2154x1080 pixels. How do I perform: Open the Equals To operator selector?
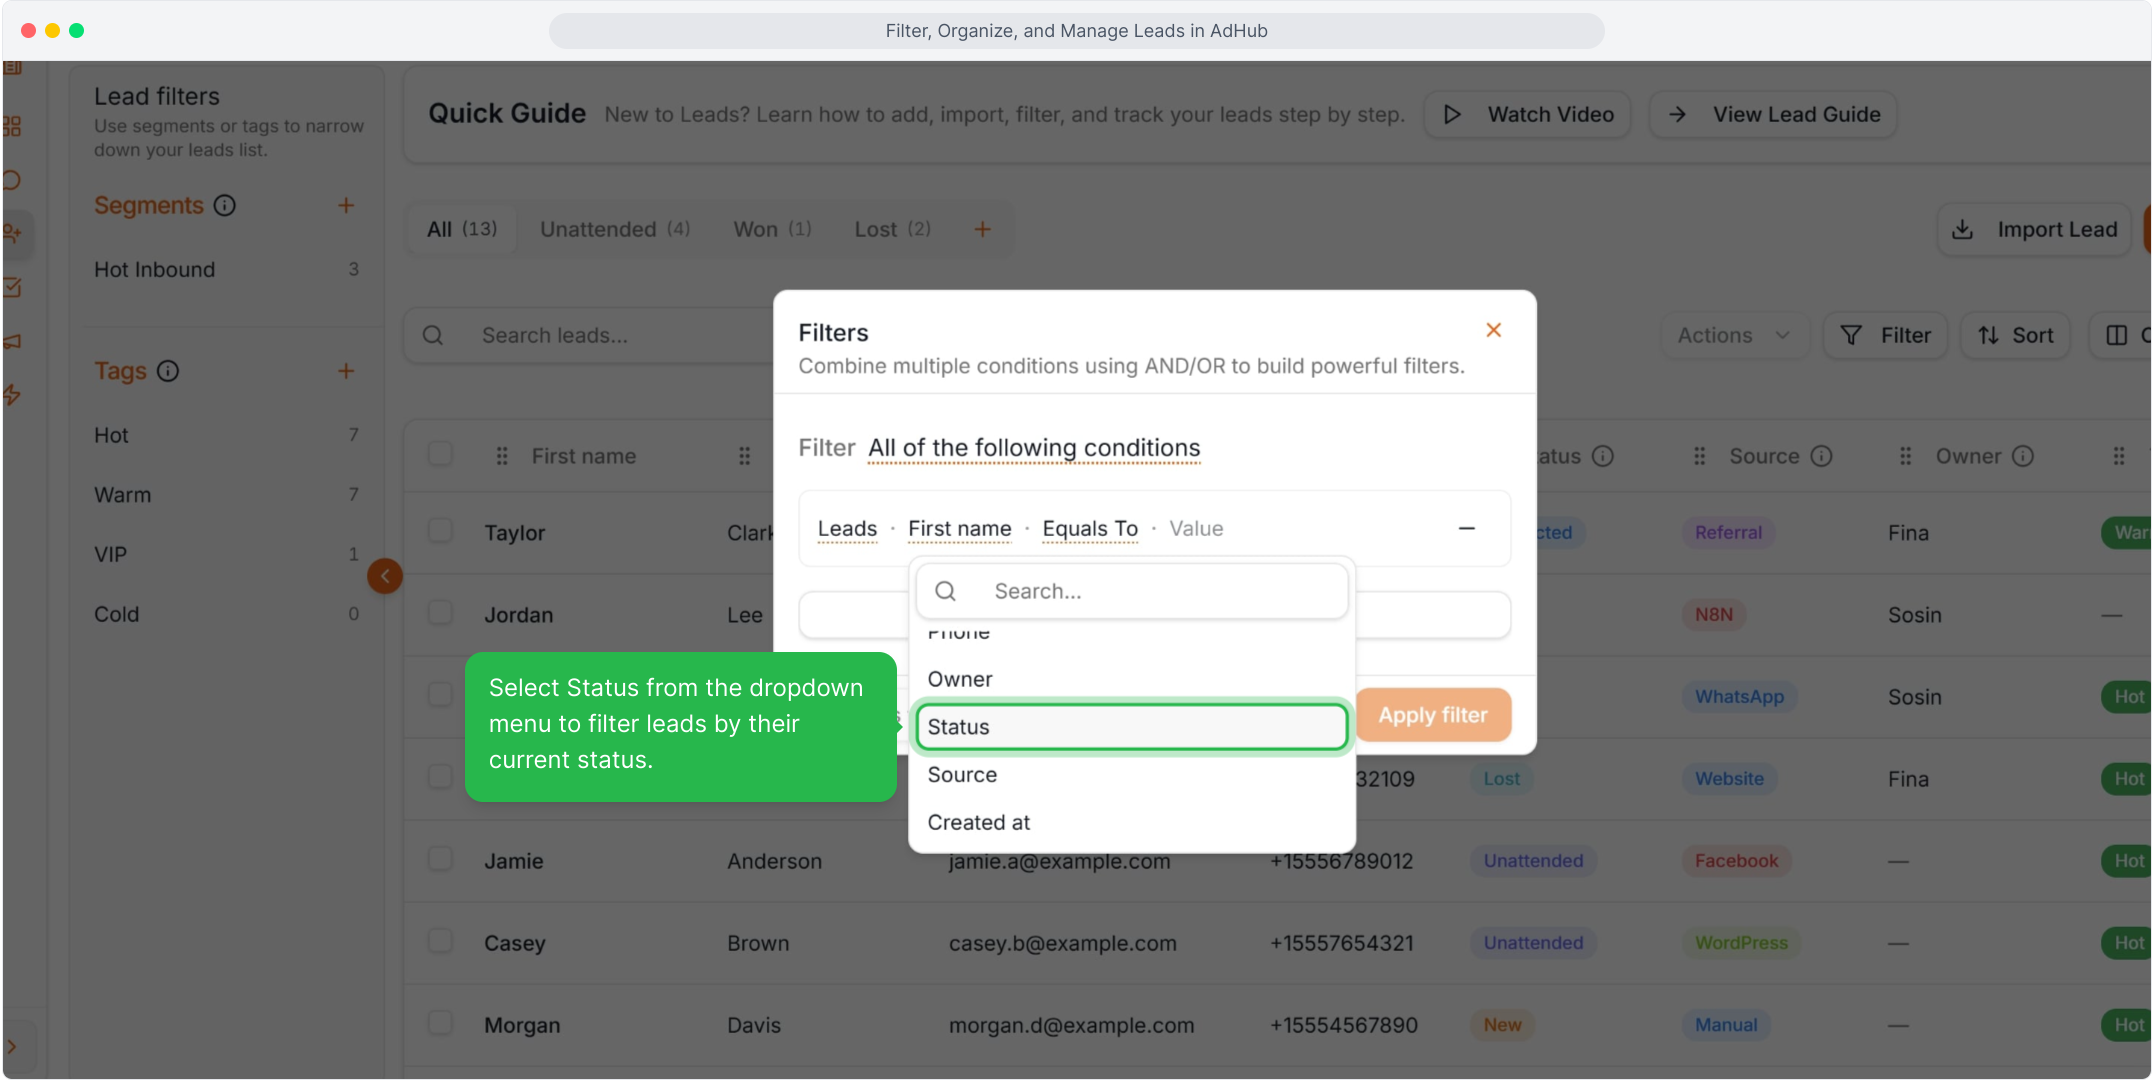(x=1090, y=528)
